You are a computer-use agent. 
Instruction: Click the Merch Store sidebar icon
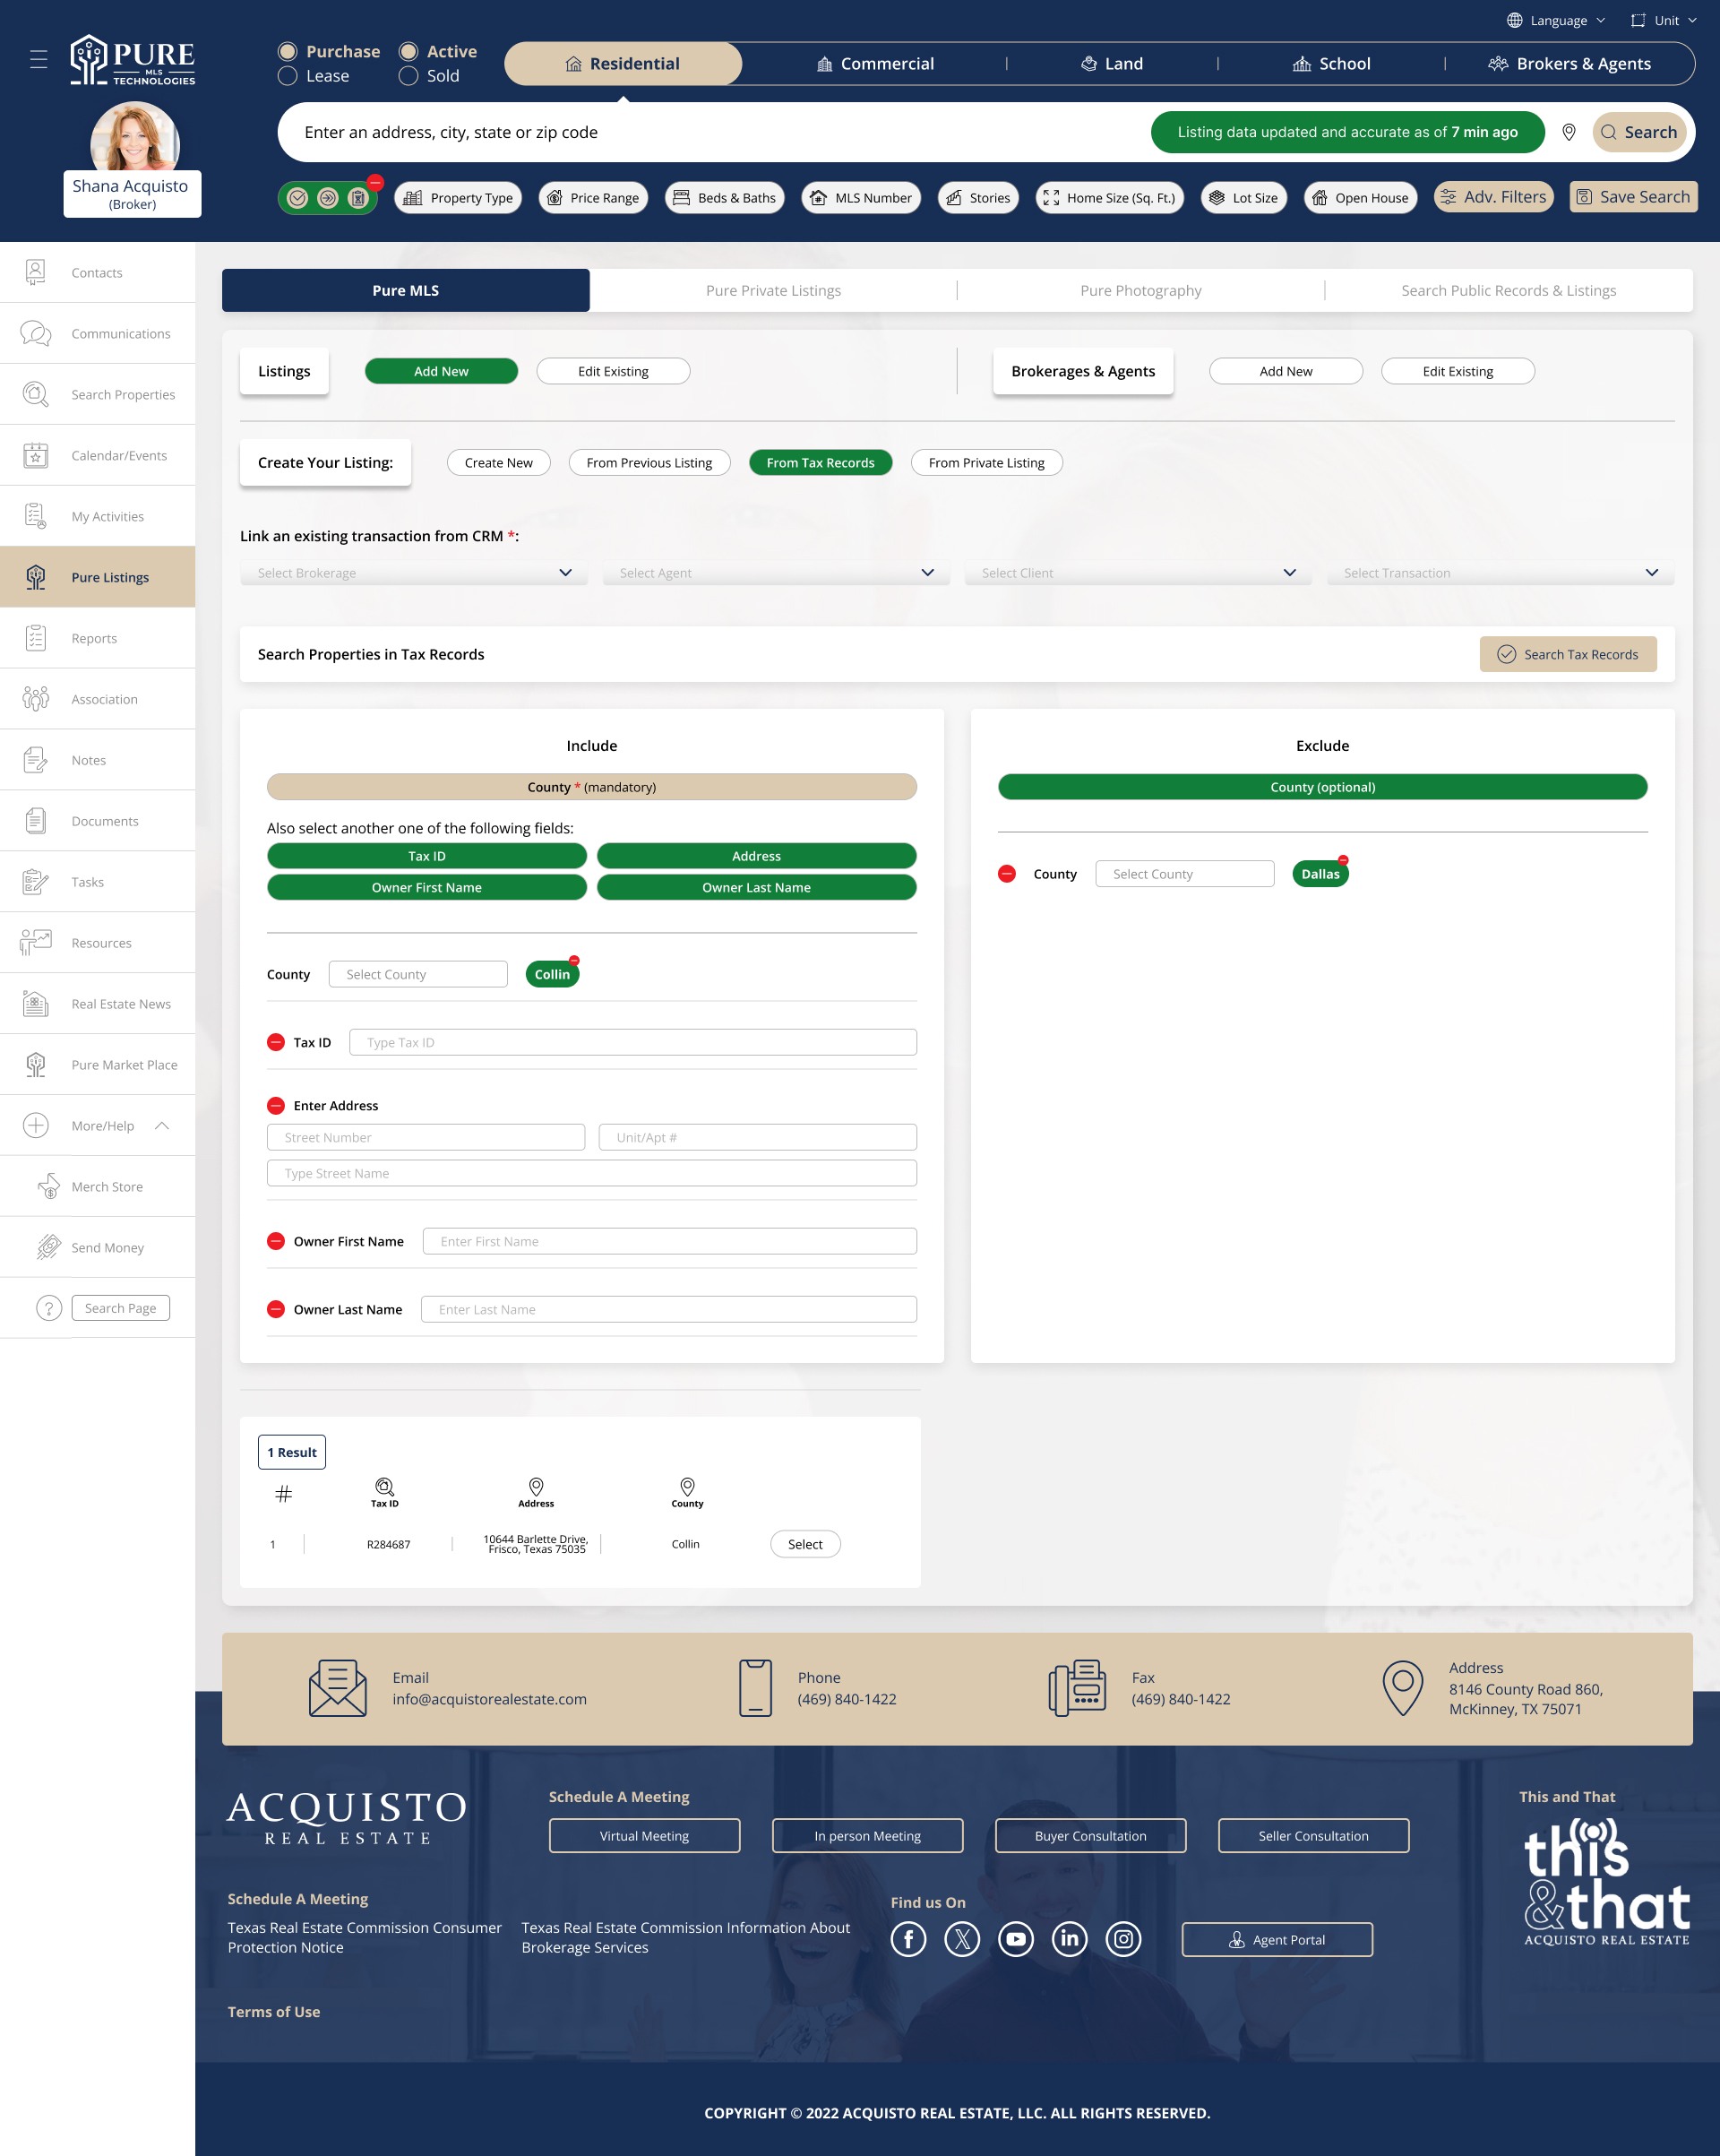coord(49,1187)
